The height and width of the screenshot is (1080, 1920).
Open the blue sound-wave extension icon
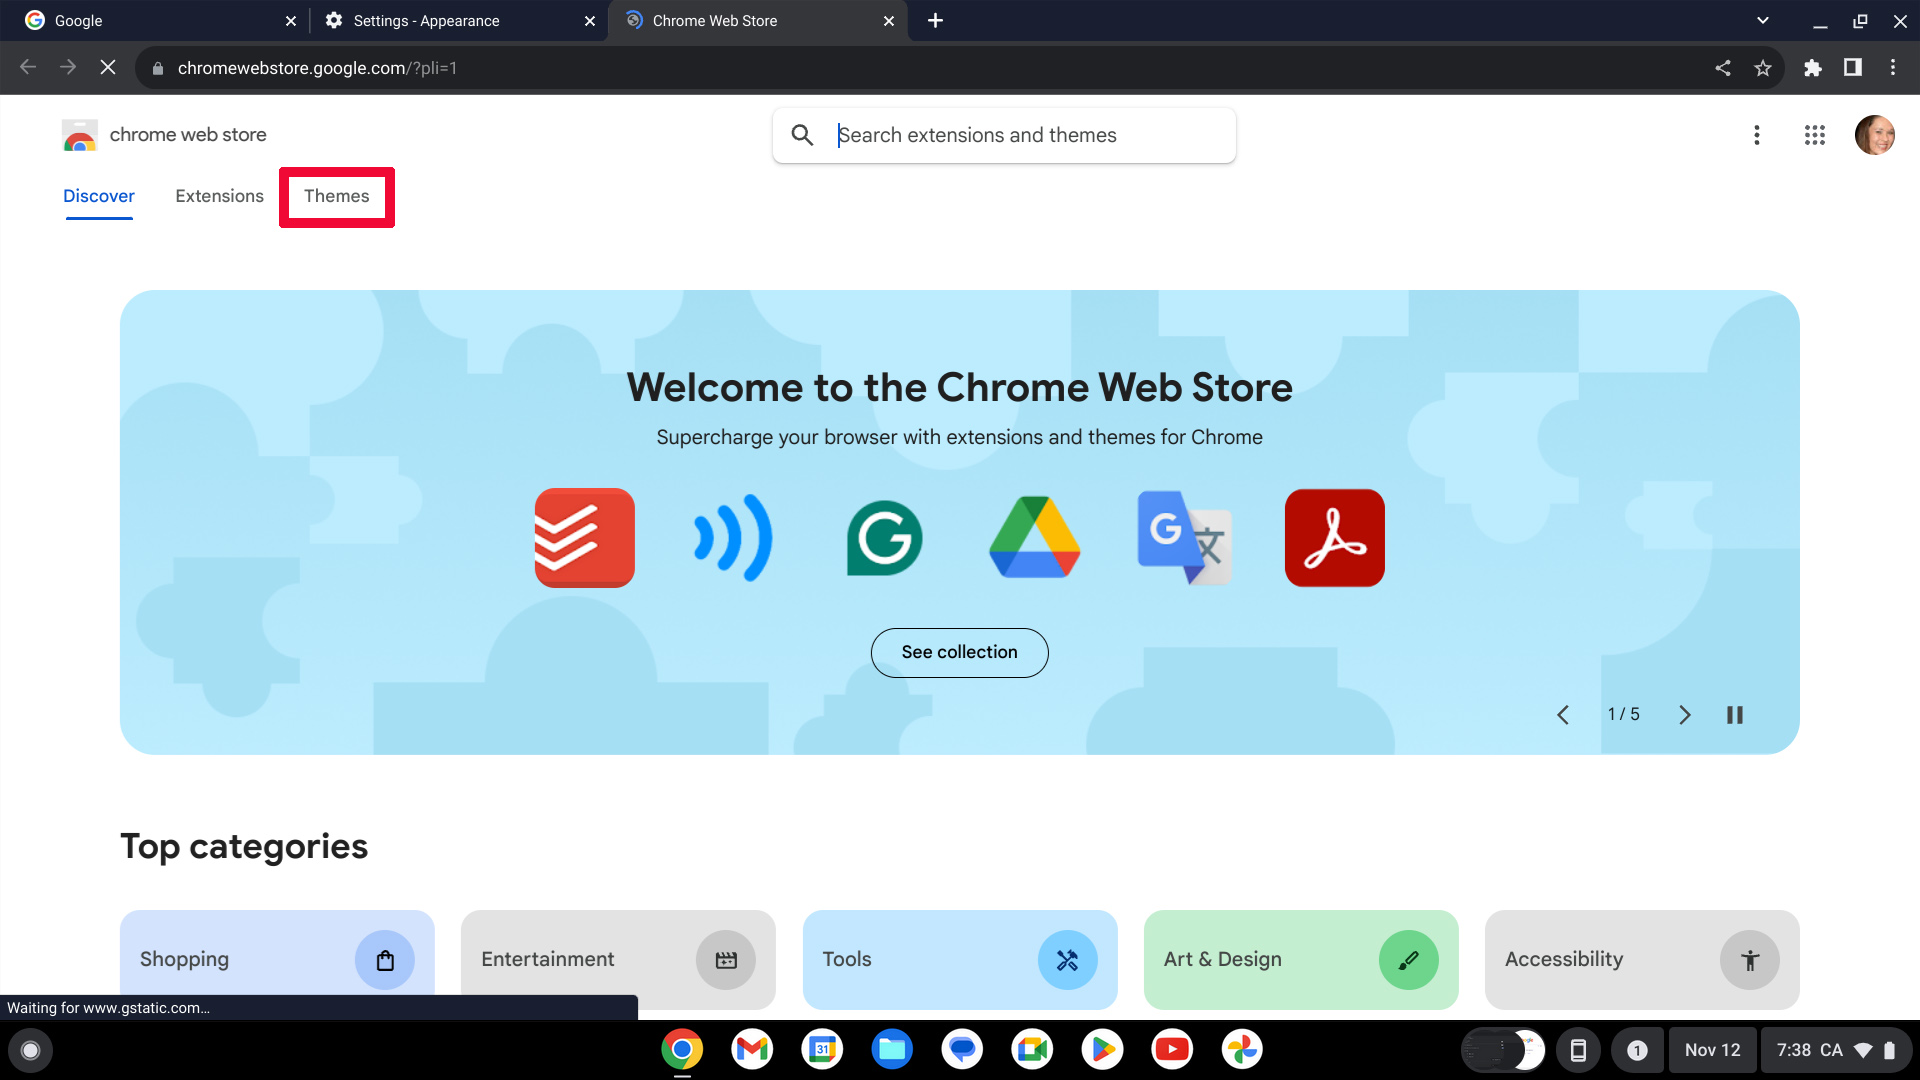[734, 538]
